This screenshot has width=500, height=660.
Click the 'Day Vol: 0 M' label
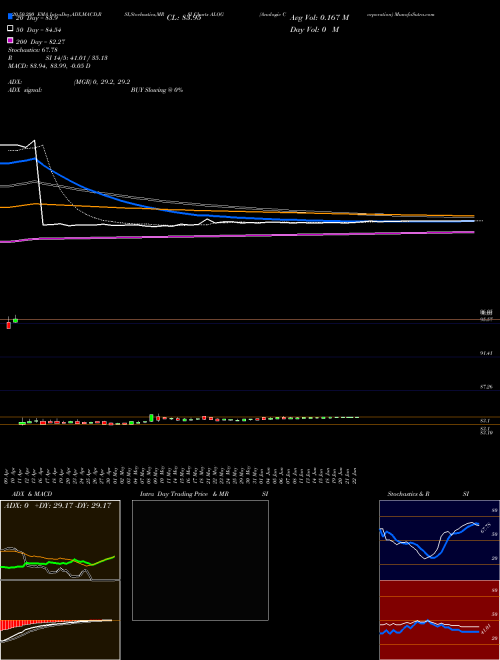click(x=314, y=29)
